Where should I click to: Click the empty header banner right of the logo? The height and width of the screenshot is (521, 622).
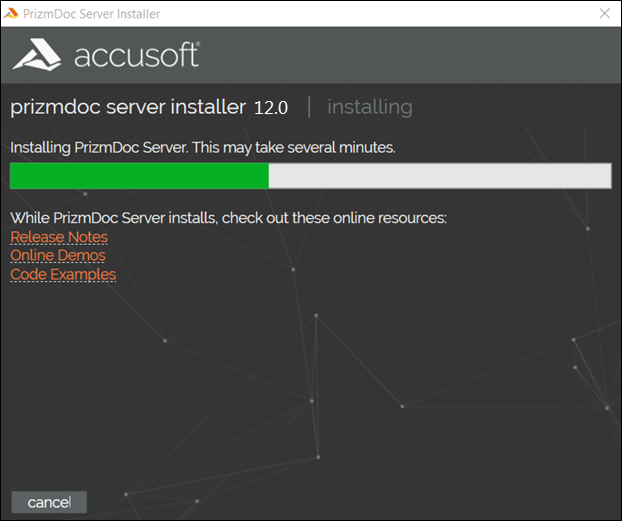pyautogui.click(x=420, y=56)
